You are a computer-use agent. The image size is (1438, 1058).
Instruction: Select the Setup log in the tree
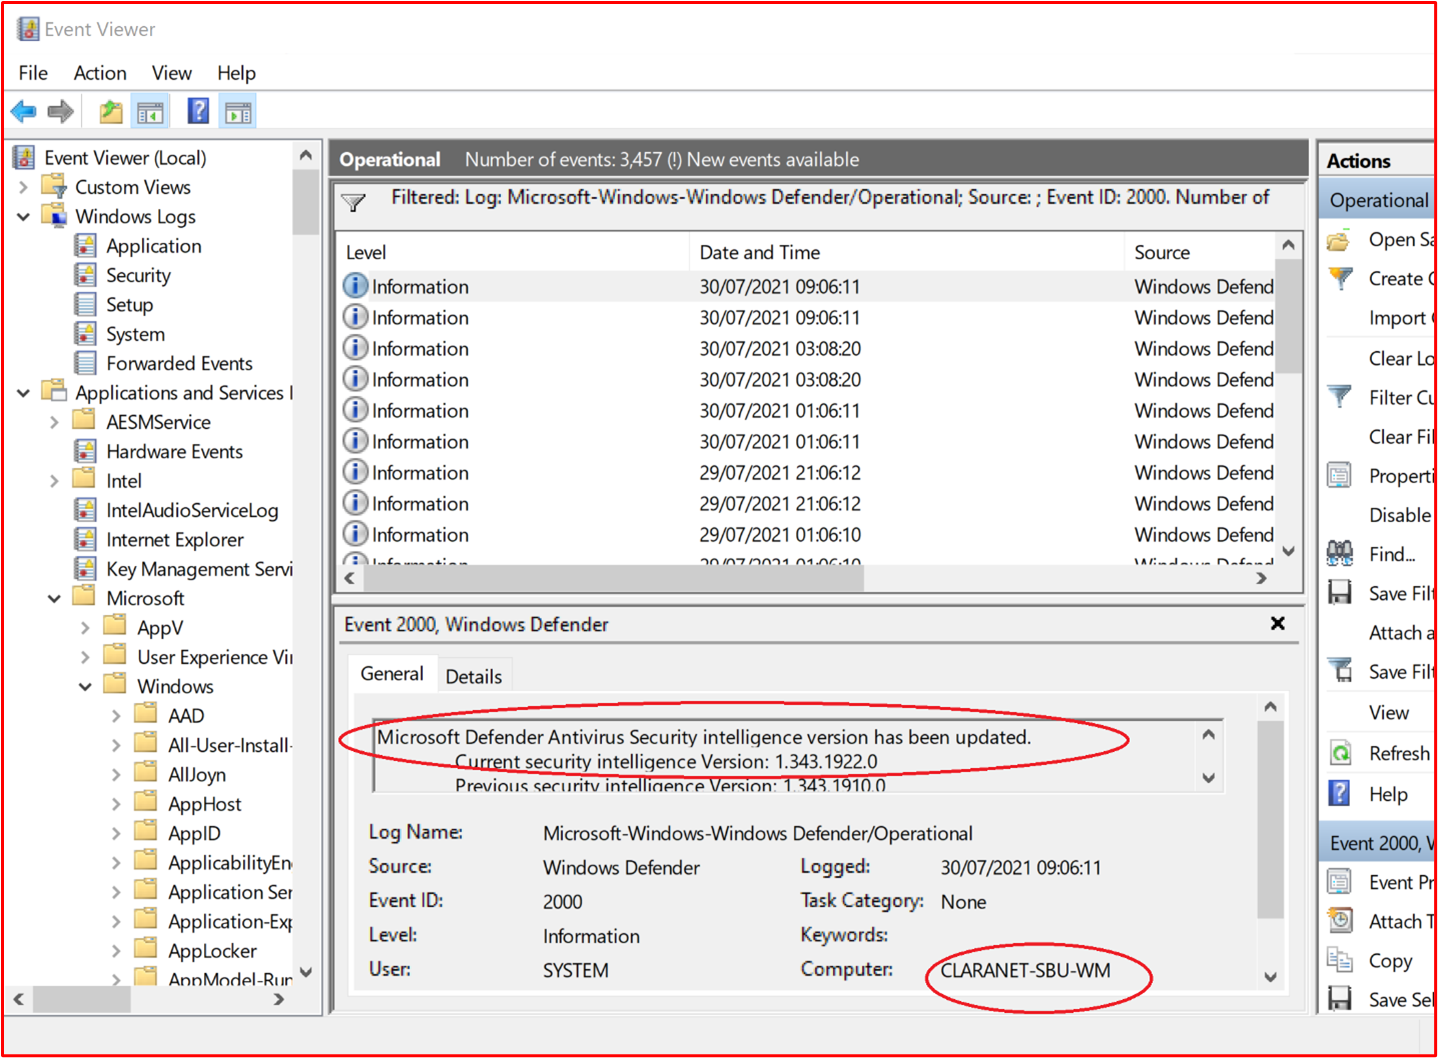click(x=129, y=304)
